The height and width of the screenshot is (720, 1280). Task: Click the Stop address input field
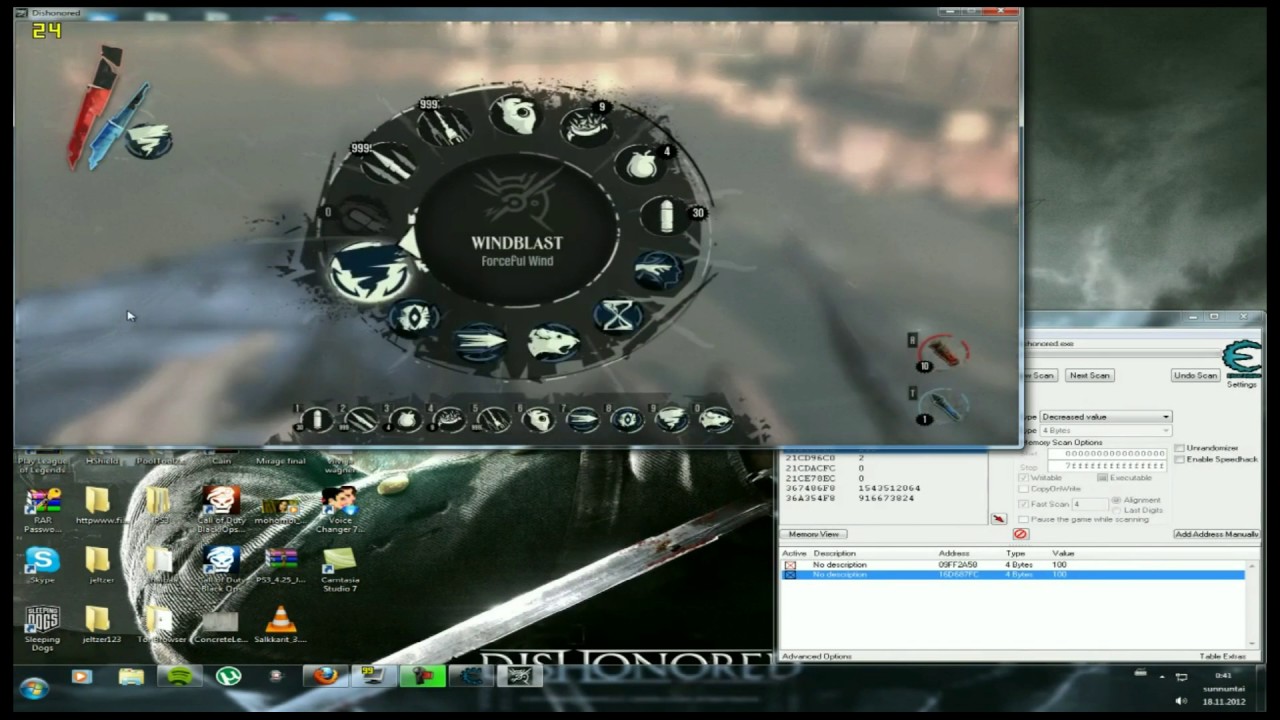[x=1106, y=466]
